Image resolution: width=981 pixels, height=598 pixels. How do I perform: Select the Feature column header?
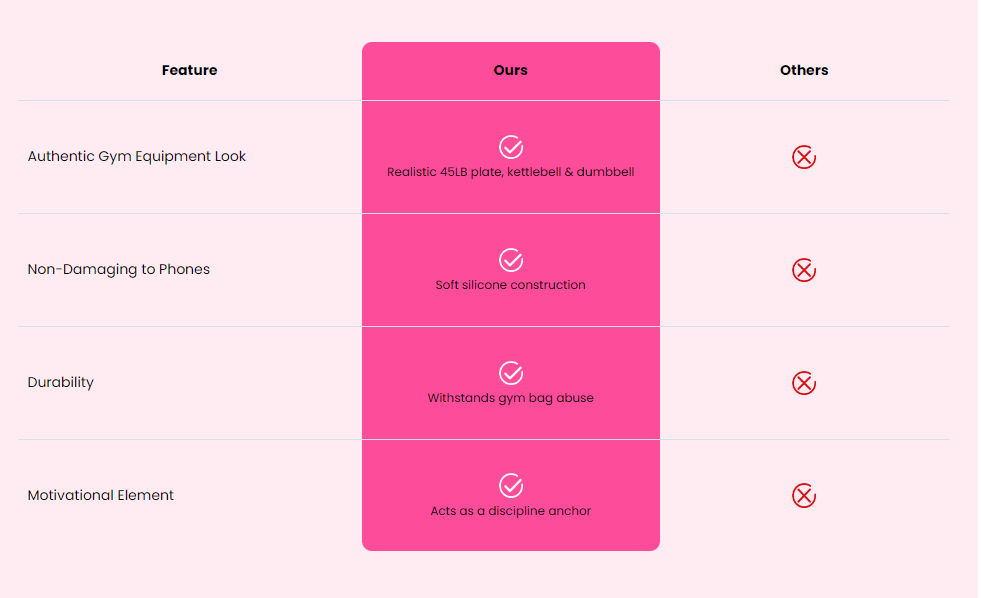(190, 70)
